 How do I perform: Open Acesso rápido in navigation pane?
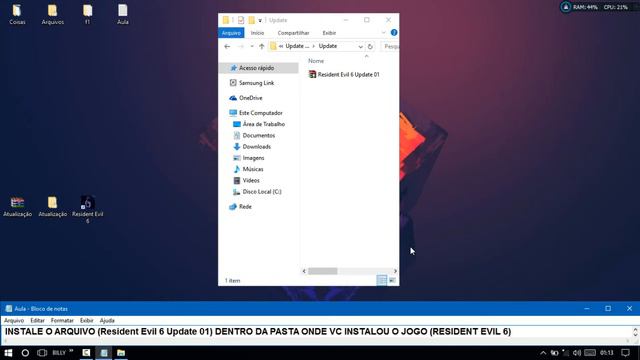(258, 68)
